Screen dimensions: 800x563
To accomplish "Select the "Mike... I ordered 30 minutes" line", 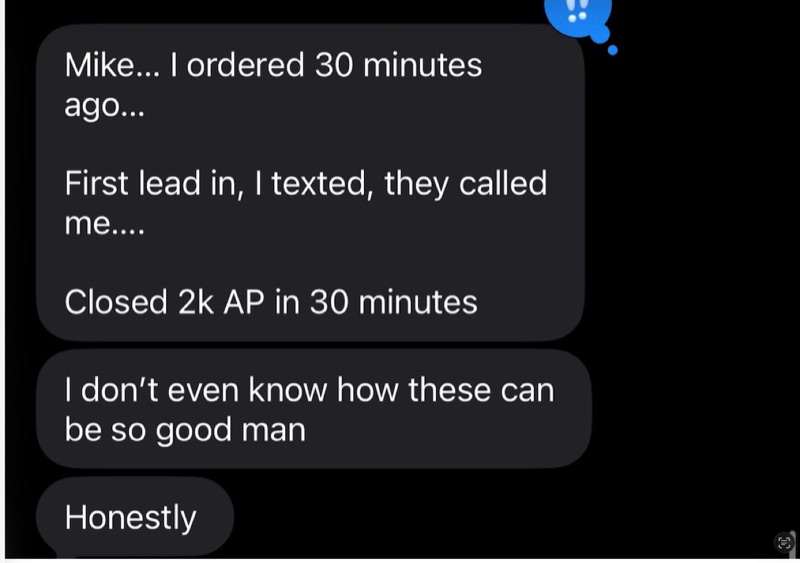I will pos(273,65).
